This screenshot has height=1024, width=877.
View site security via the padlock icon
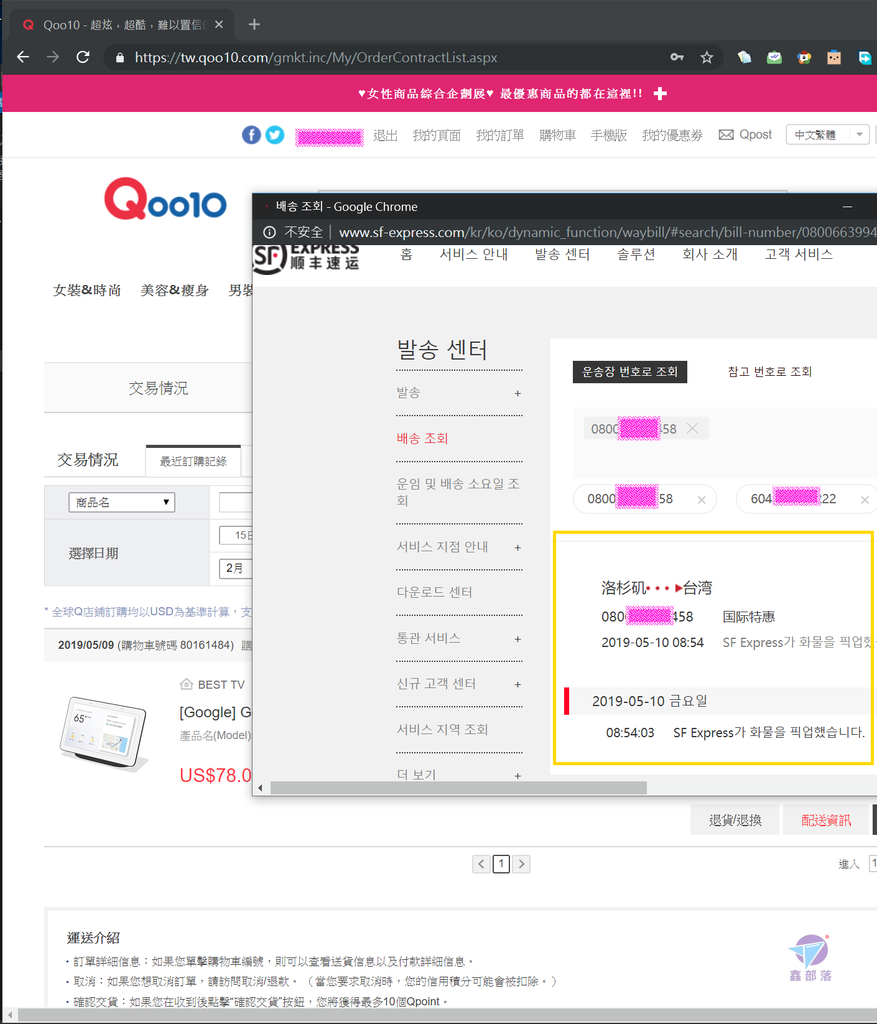tap(120, 58)
